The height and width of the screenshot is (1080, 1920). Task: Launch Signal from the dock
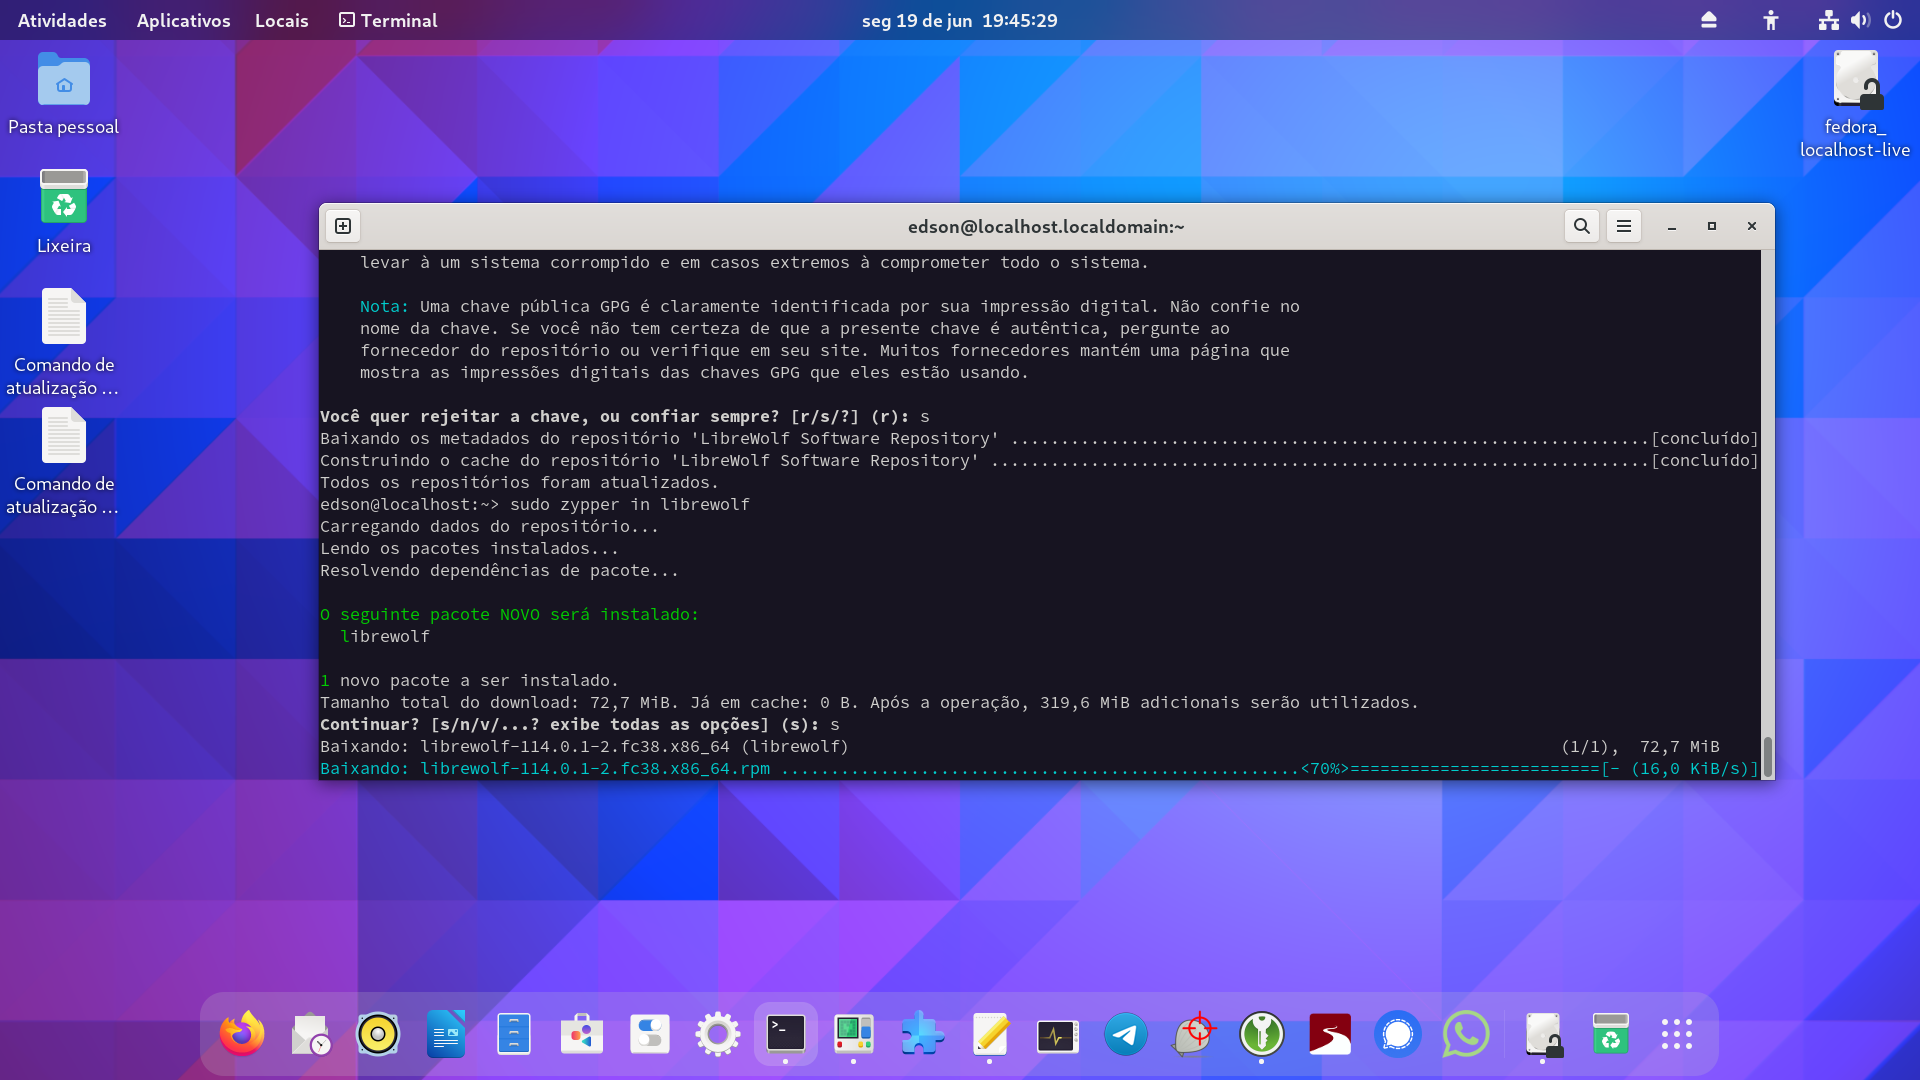1398,1034
